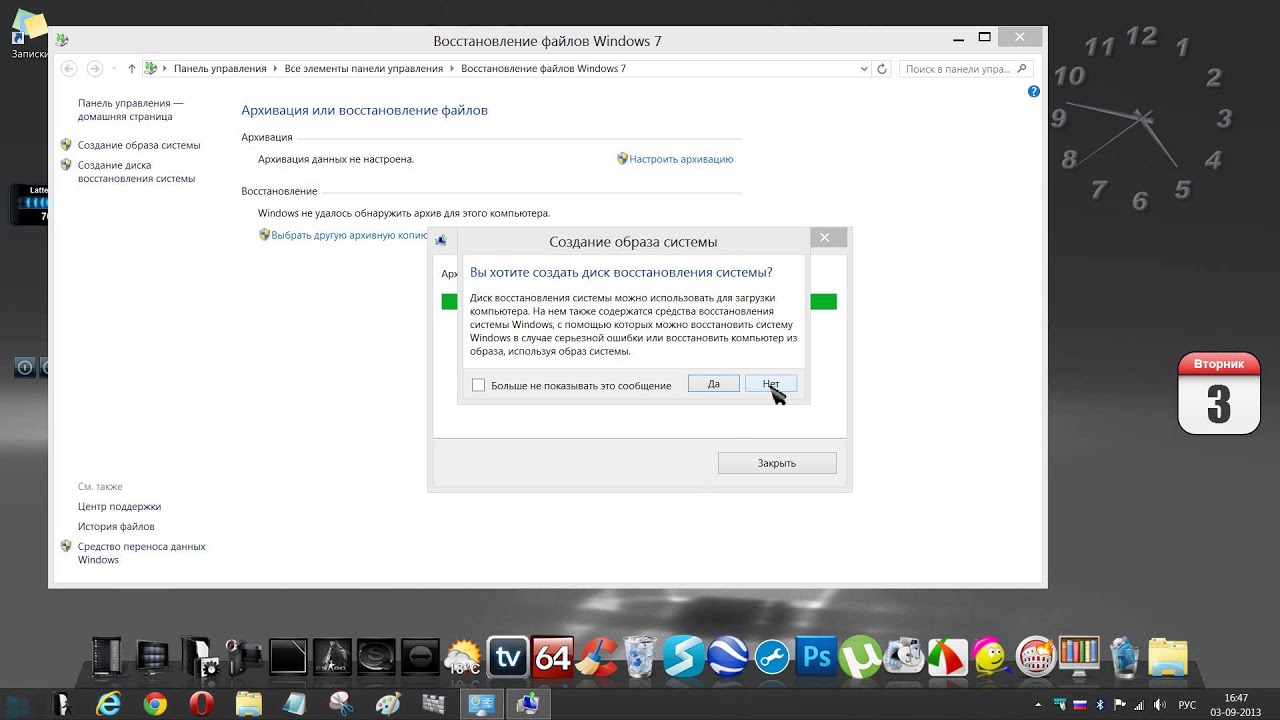This screenshot has height=720, width=1280.
Task: Open uTorrent from the dock
Action: click(860, 657)
